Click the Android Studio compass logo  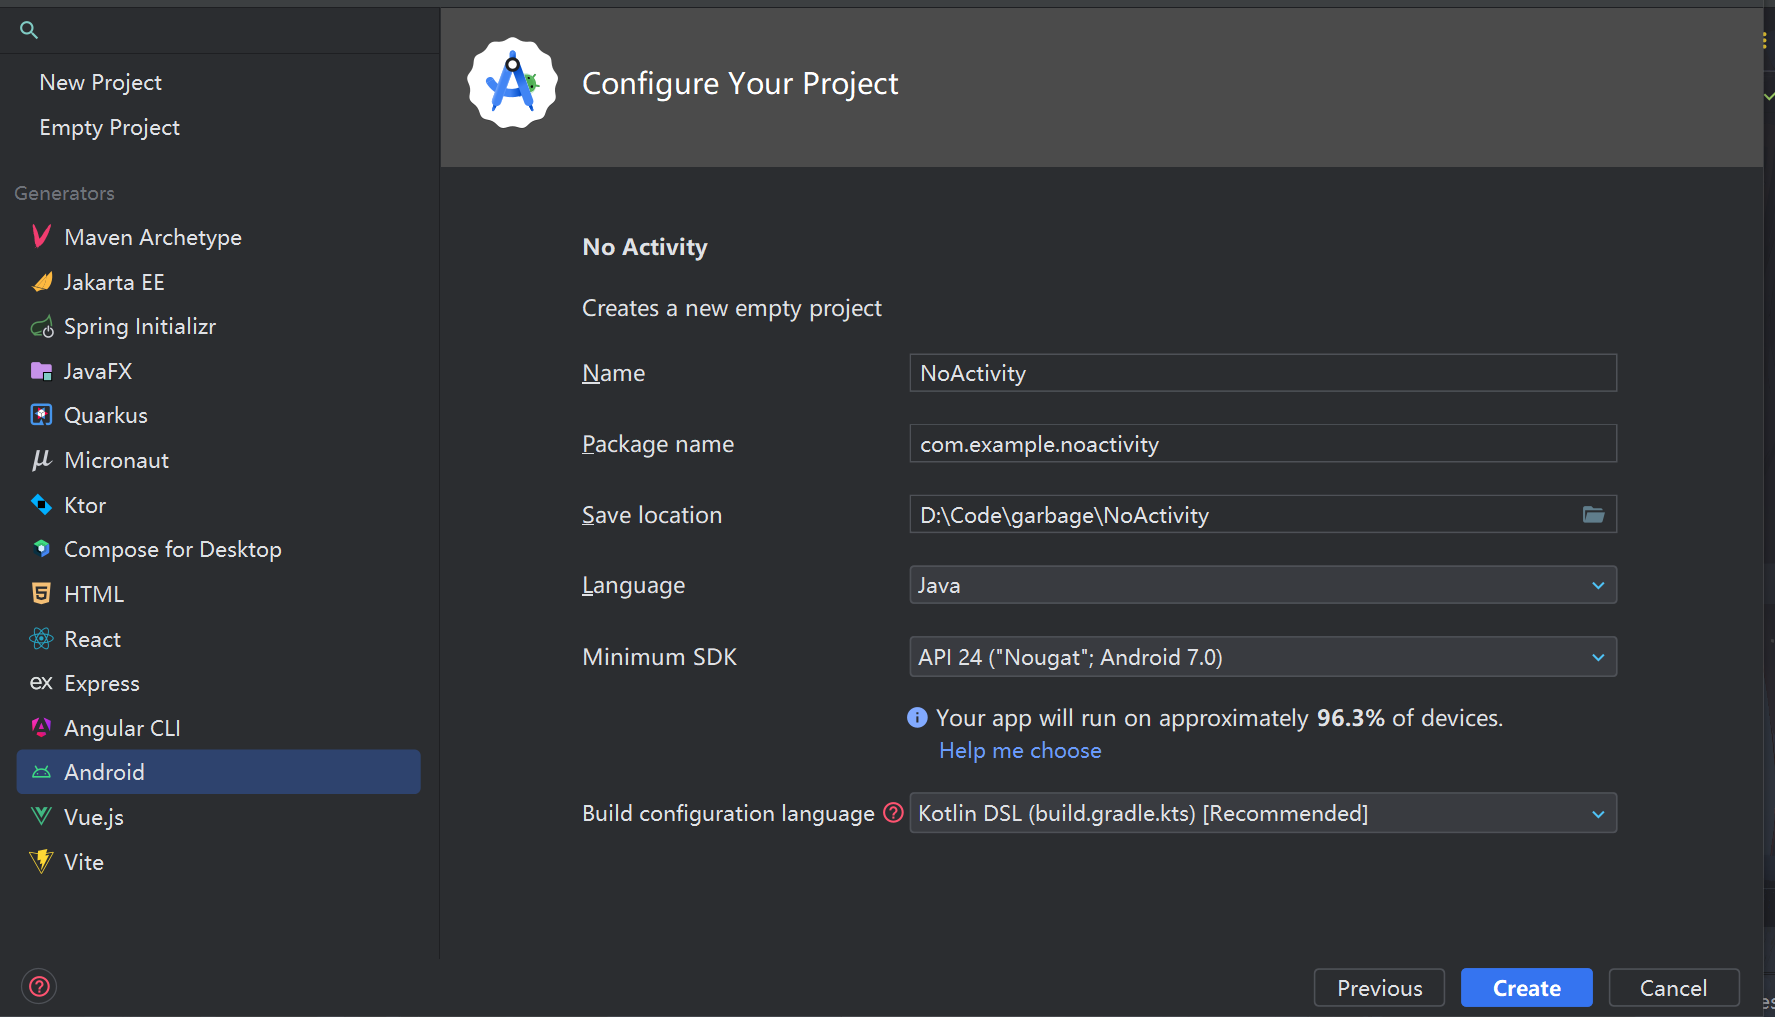click(512, 83)
